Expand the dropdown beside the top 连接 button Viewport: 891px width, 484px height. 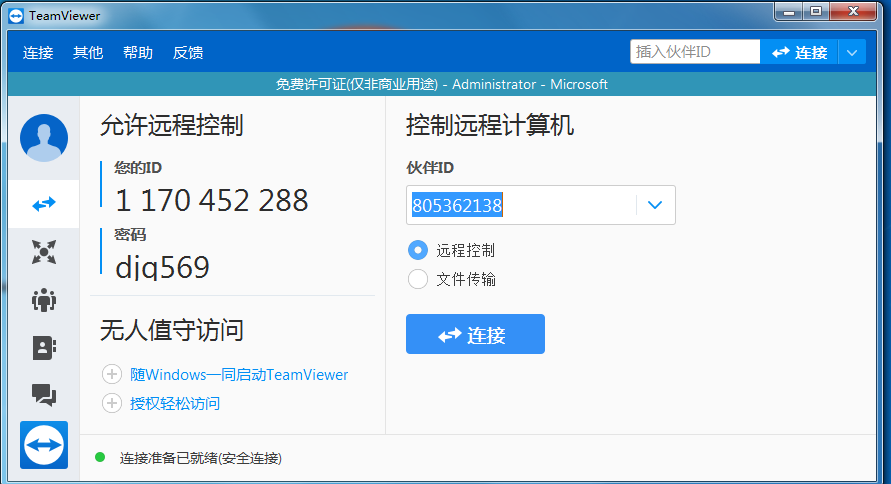pos(852,53)
